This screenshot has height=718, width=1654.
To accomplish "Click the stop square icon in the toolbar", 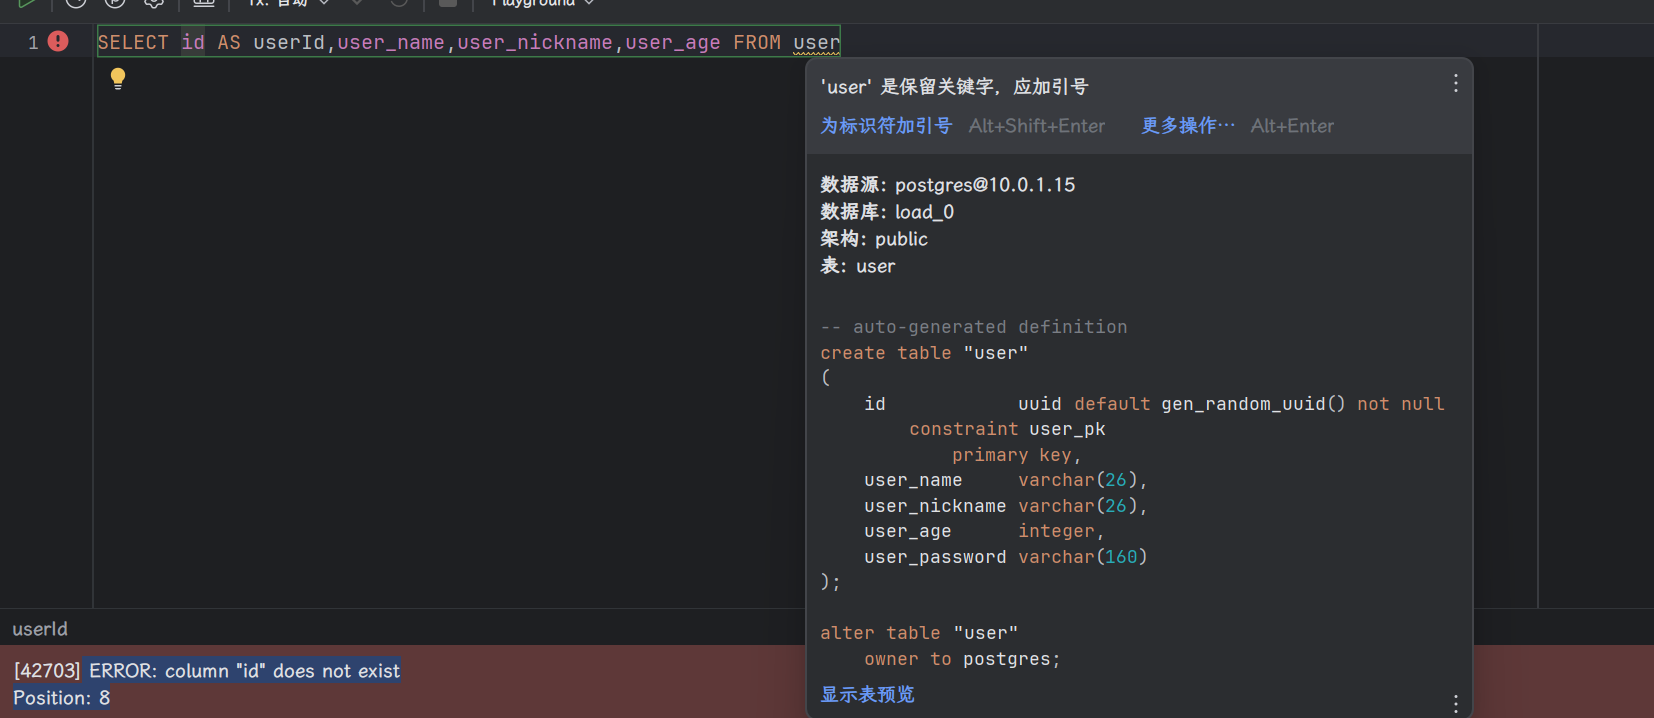I will pyautogui.click(x=448, y=3).
